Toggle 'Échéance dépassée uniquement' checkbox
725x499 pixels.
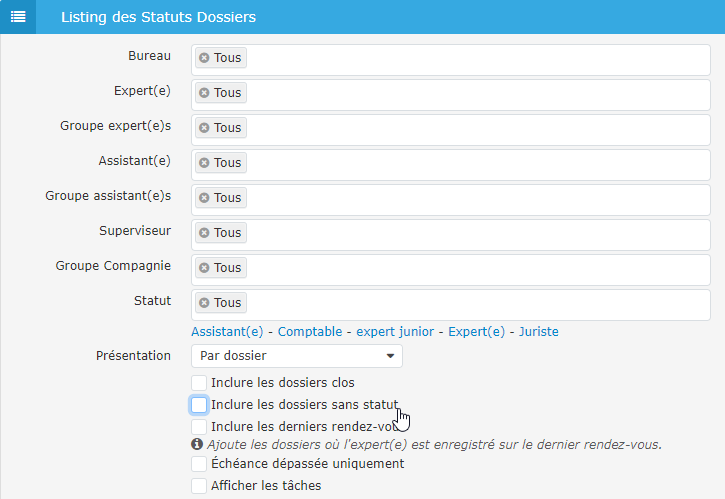click(x=199, y=464)
